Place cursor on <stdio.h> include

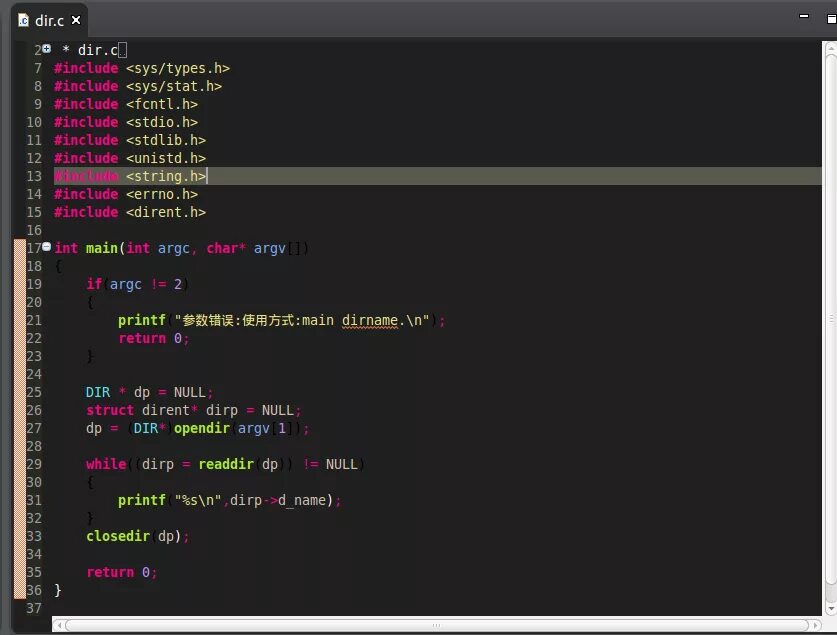(162, 122)
